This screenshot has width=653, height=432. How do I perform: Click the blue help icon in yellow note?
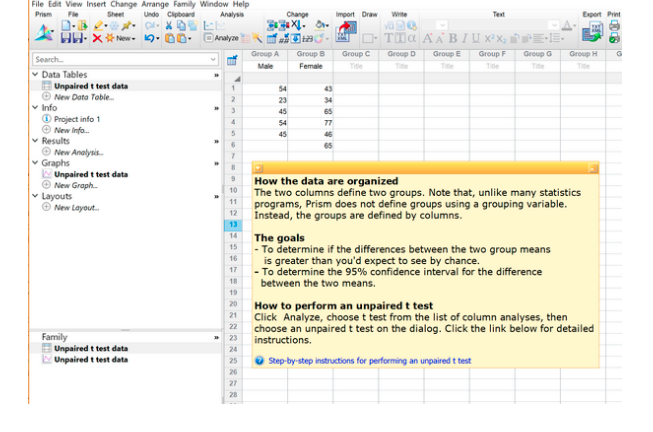click(x=259, y=361)
